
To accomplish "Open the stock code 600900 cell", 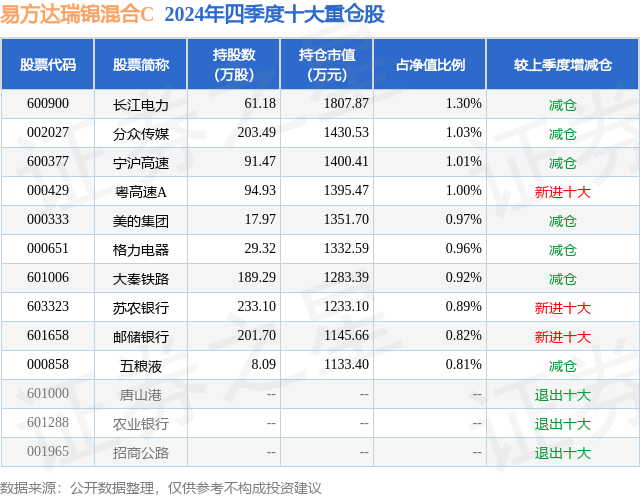I will coord(48,104).
